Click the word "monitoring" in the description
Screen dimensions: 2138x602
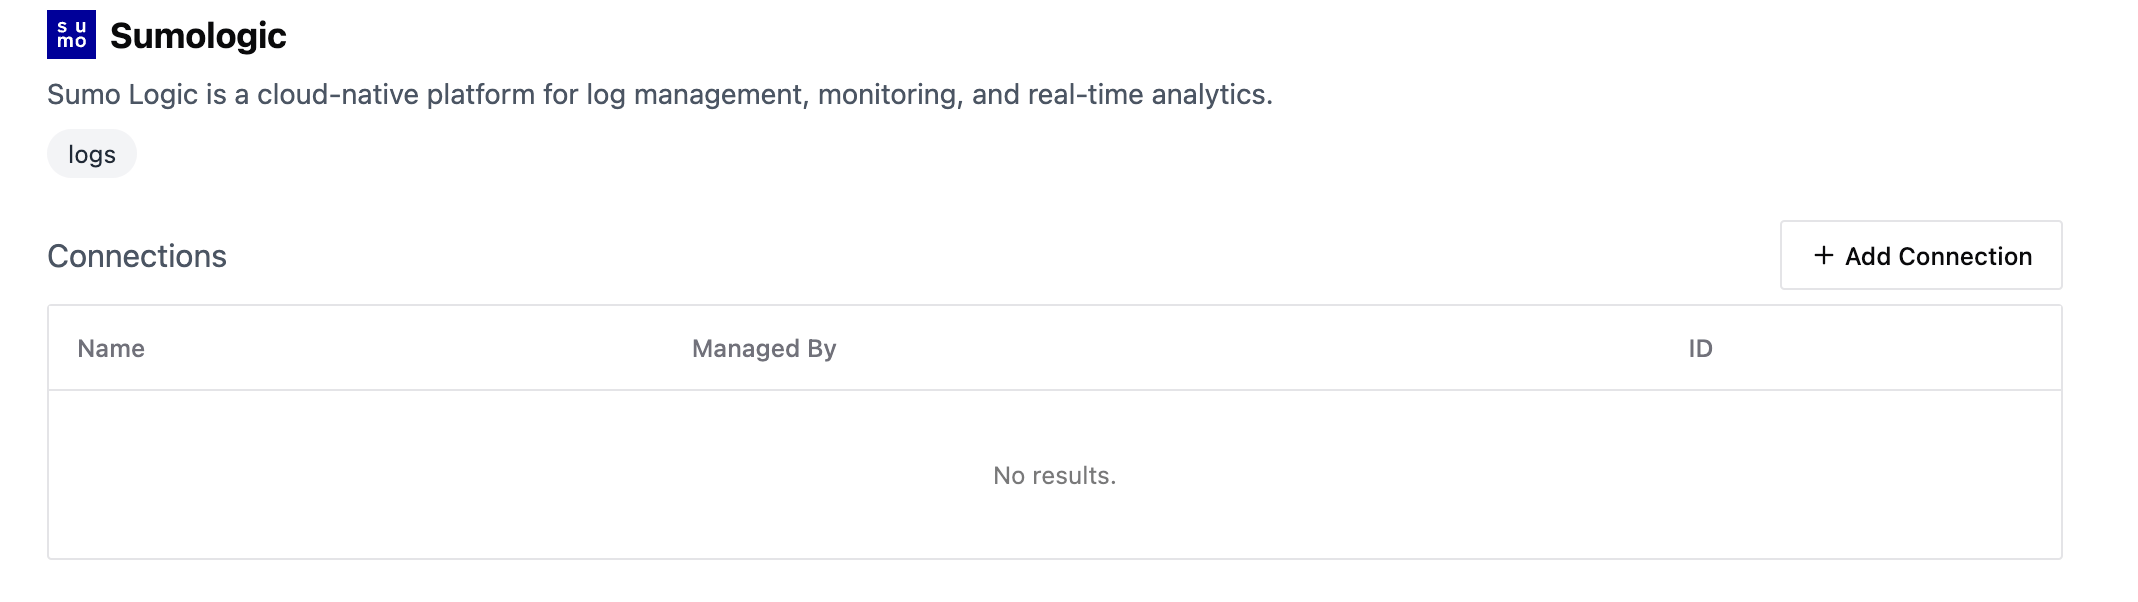point(890,95)
